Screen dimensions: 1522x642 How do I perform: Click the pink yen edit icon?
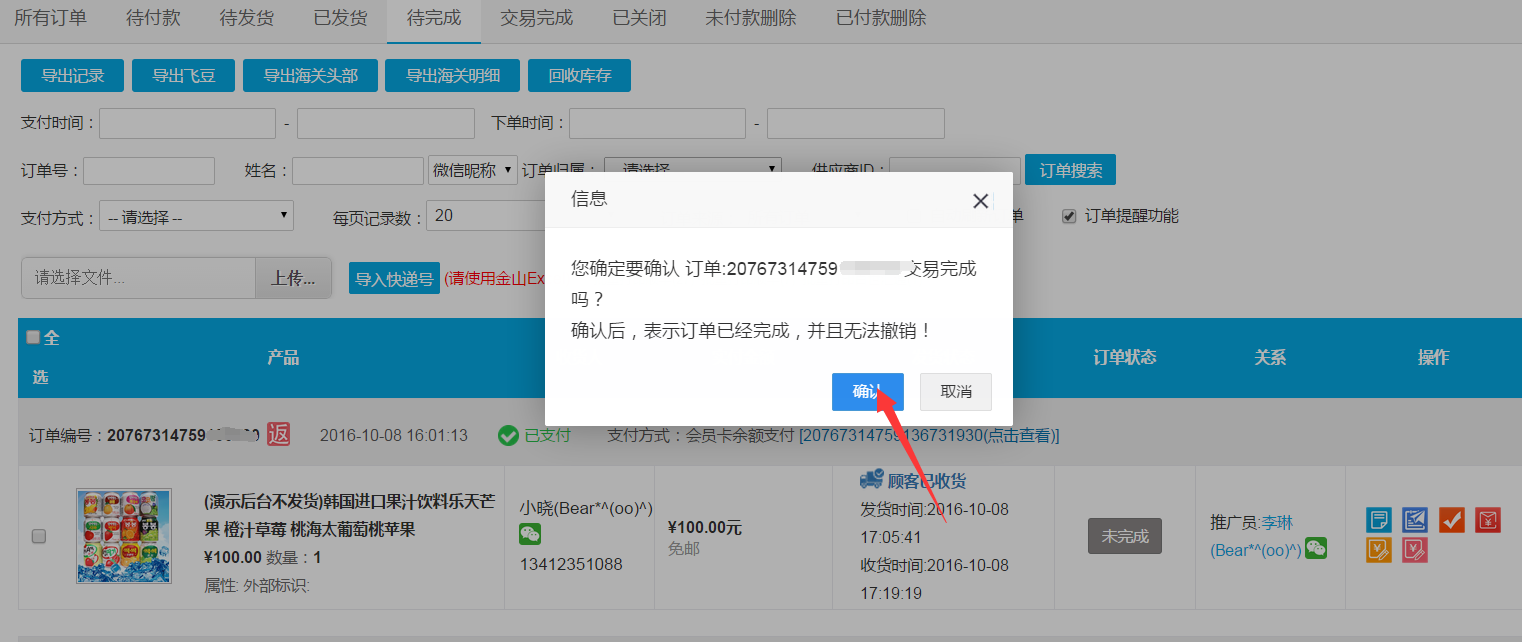pyautogui.click(x=1415, y=549)
